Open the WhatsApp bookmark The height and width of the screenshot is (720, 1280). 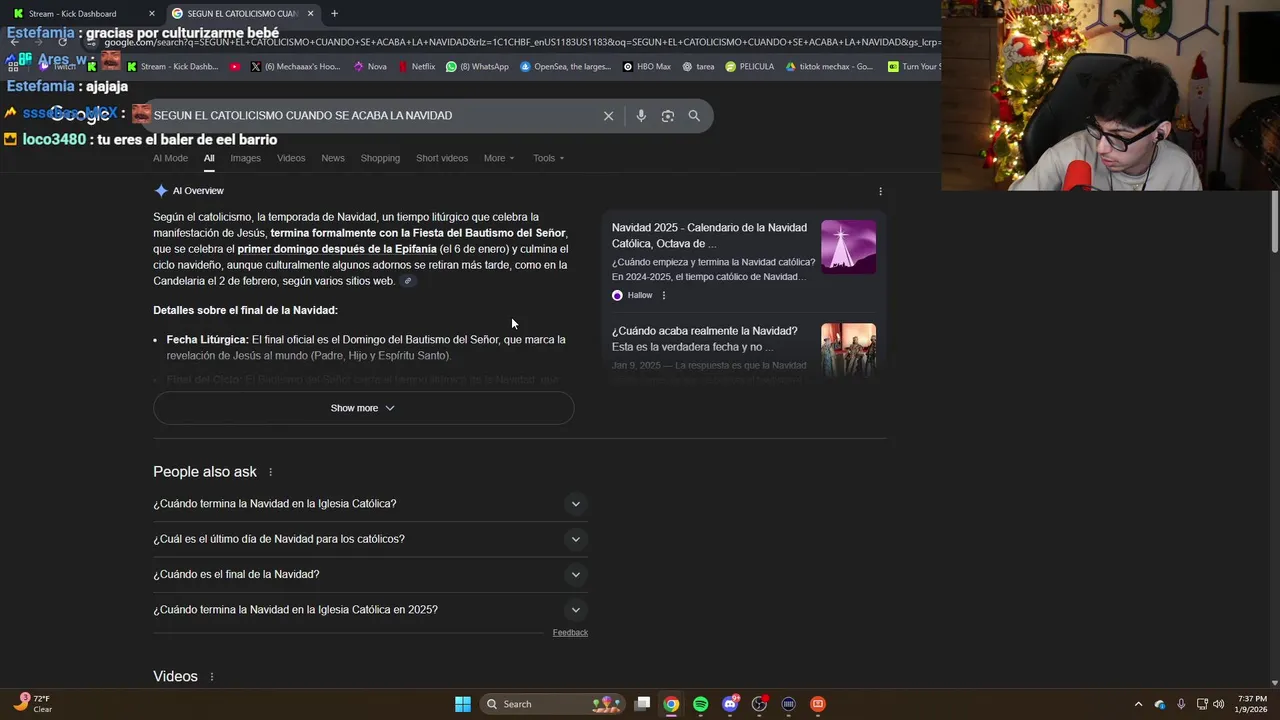[x=477, y=67]
